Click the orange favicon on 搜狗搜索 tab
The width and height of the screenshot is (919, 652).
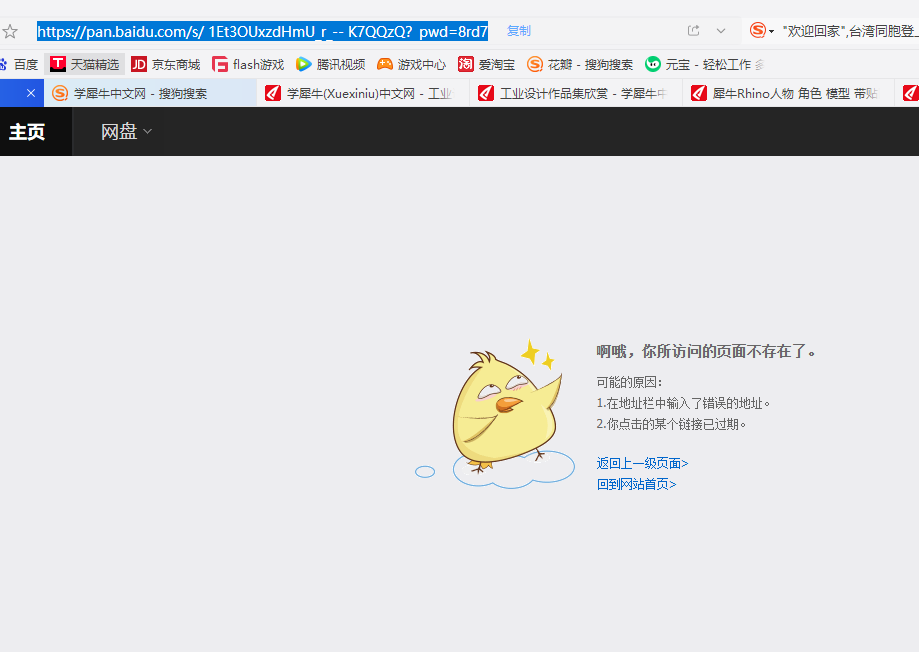pyautogui.click(x=60, y=93)
